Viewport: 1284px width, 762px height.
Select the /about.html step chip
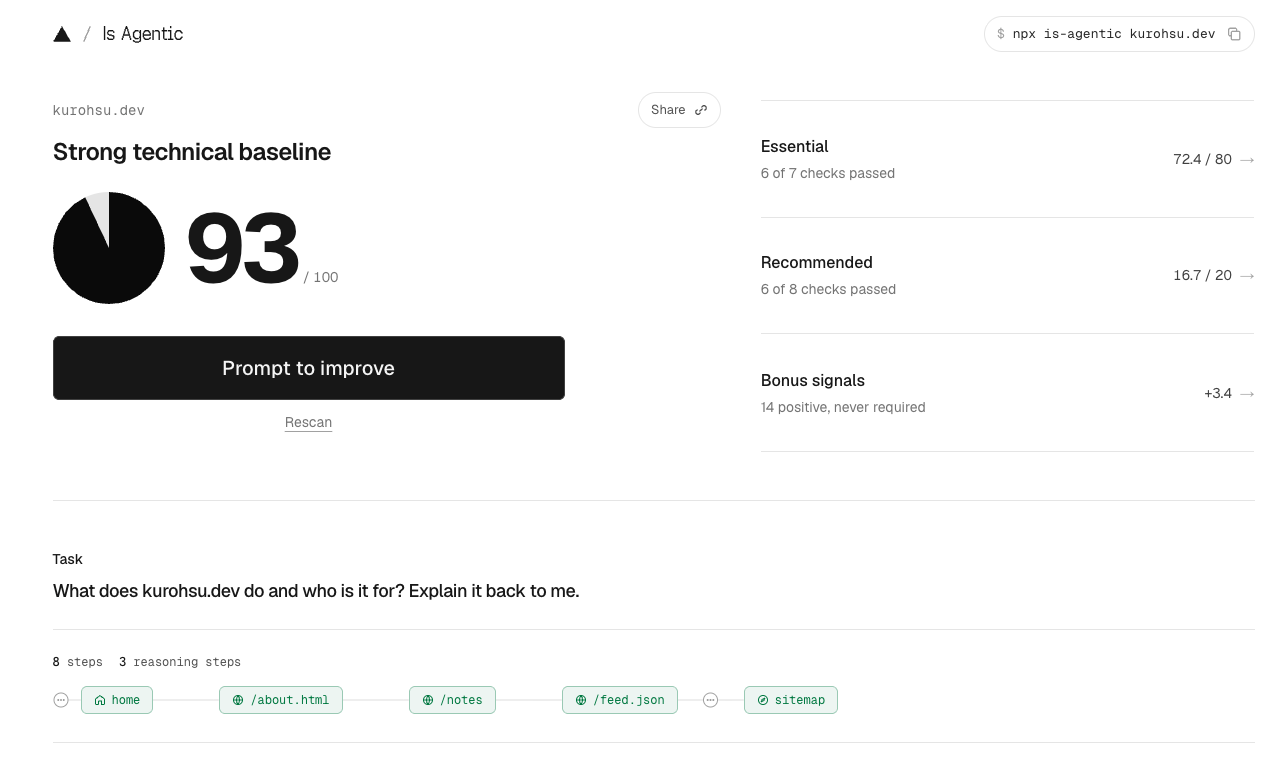pos(281,700)
